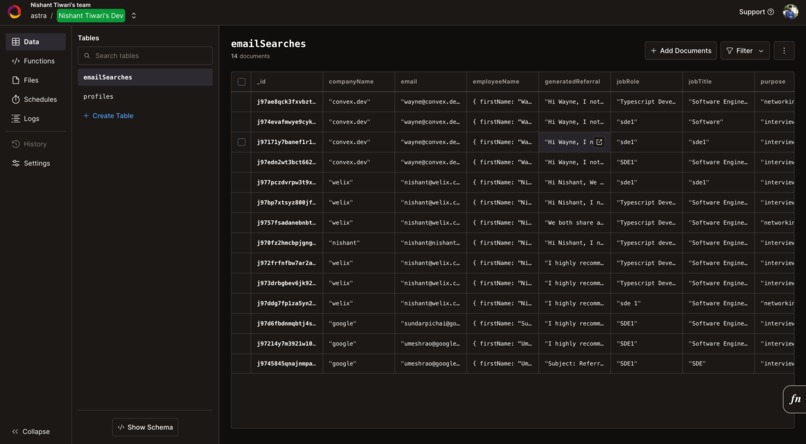Click the _id column header
806x444 pixels.
coord(287,82)
